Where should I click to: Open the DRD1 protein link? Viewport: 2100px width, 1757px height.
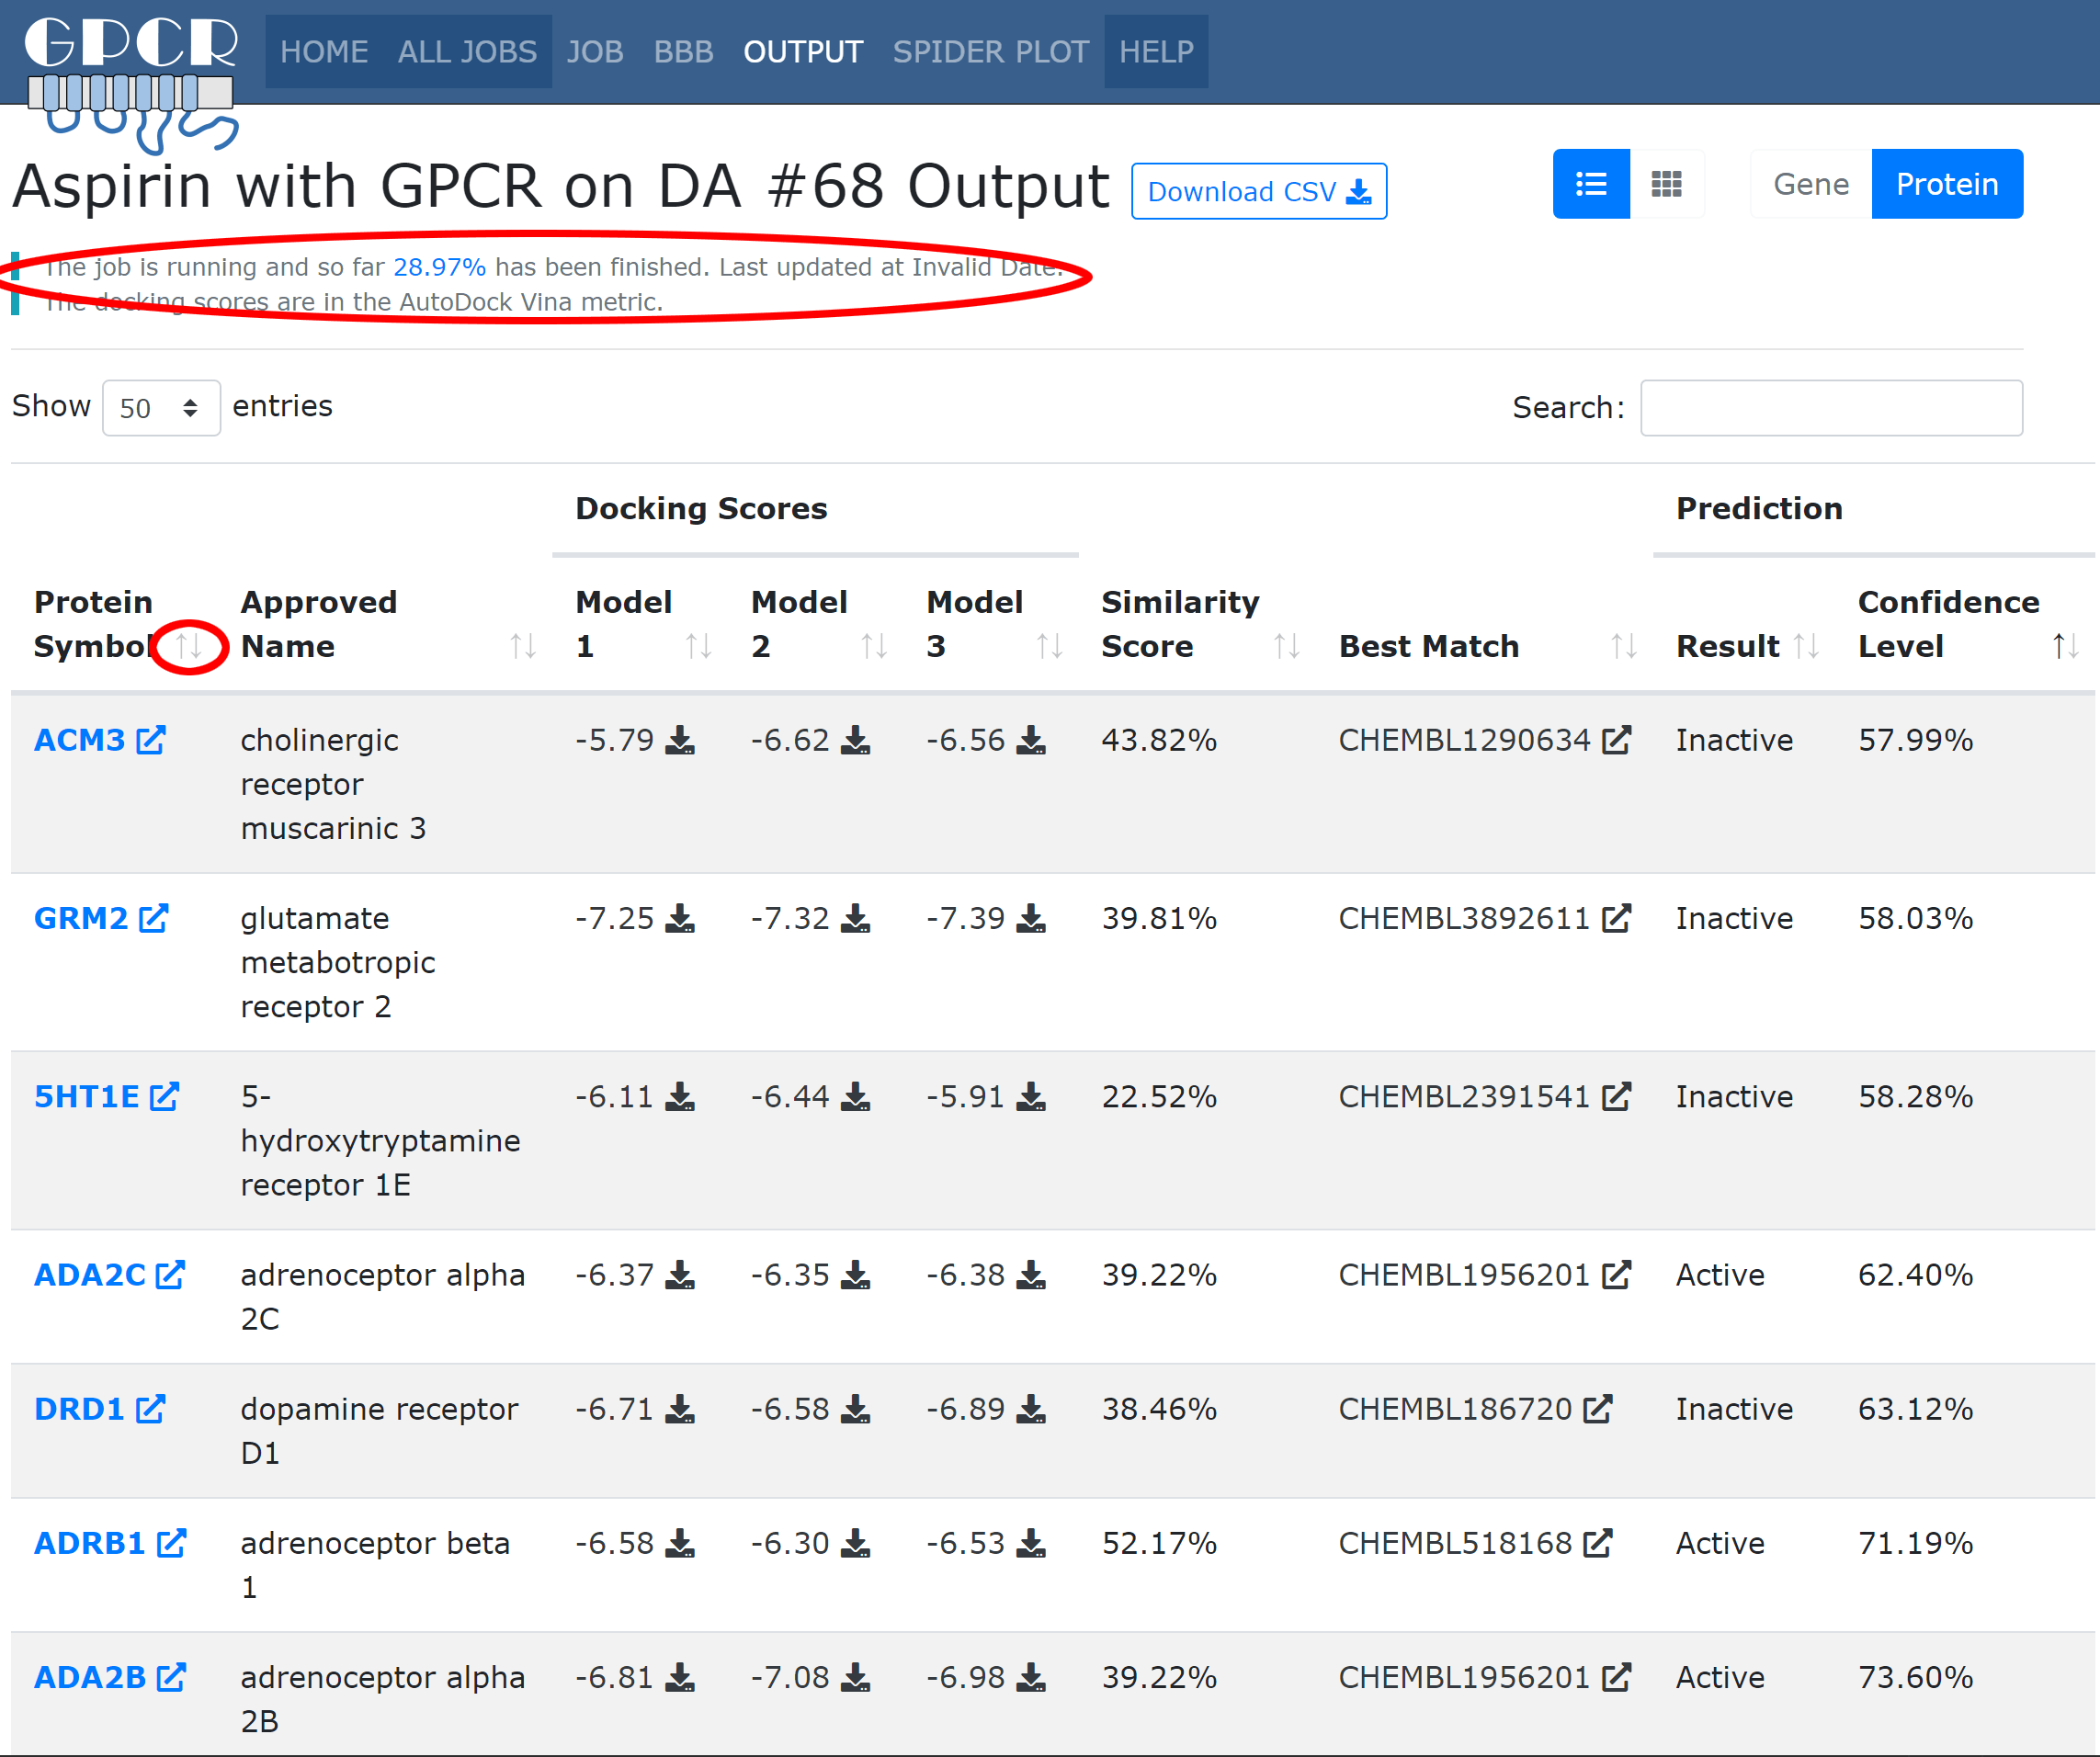[x=80, y=1409]
